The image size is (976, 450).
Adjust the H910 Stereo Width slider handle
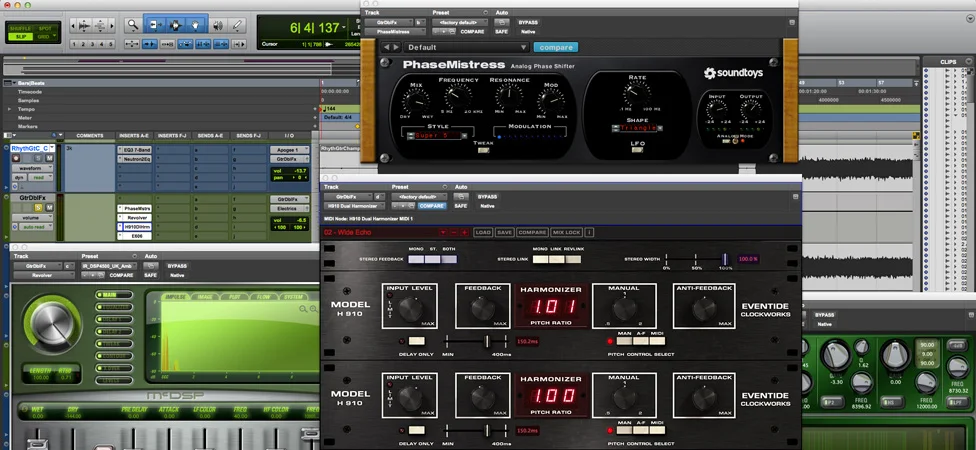725,259
